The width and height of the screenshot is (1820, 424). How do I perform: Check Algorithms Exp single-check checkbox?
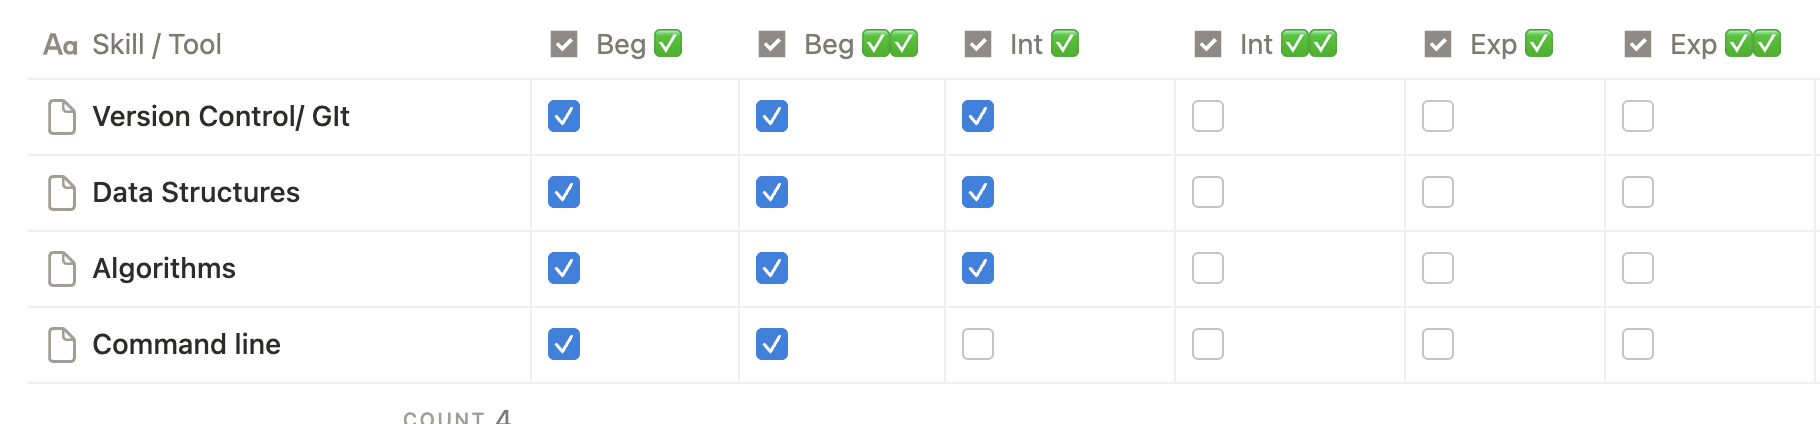coord(1438,269)
